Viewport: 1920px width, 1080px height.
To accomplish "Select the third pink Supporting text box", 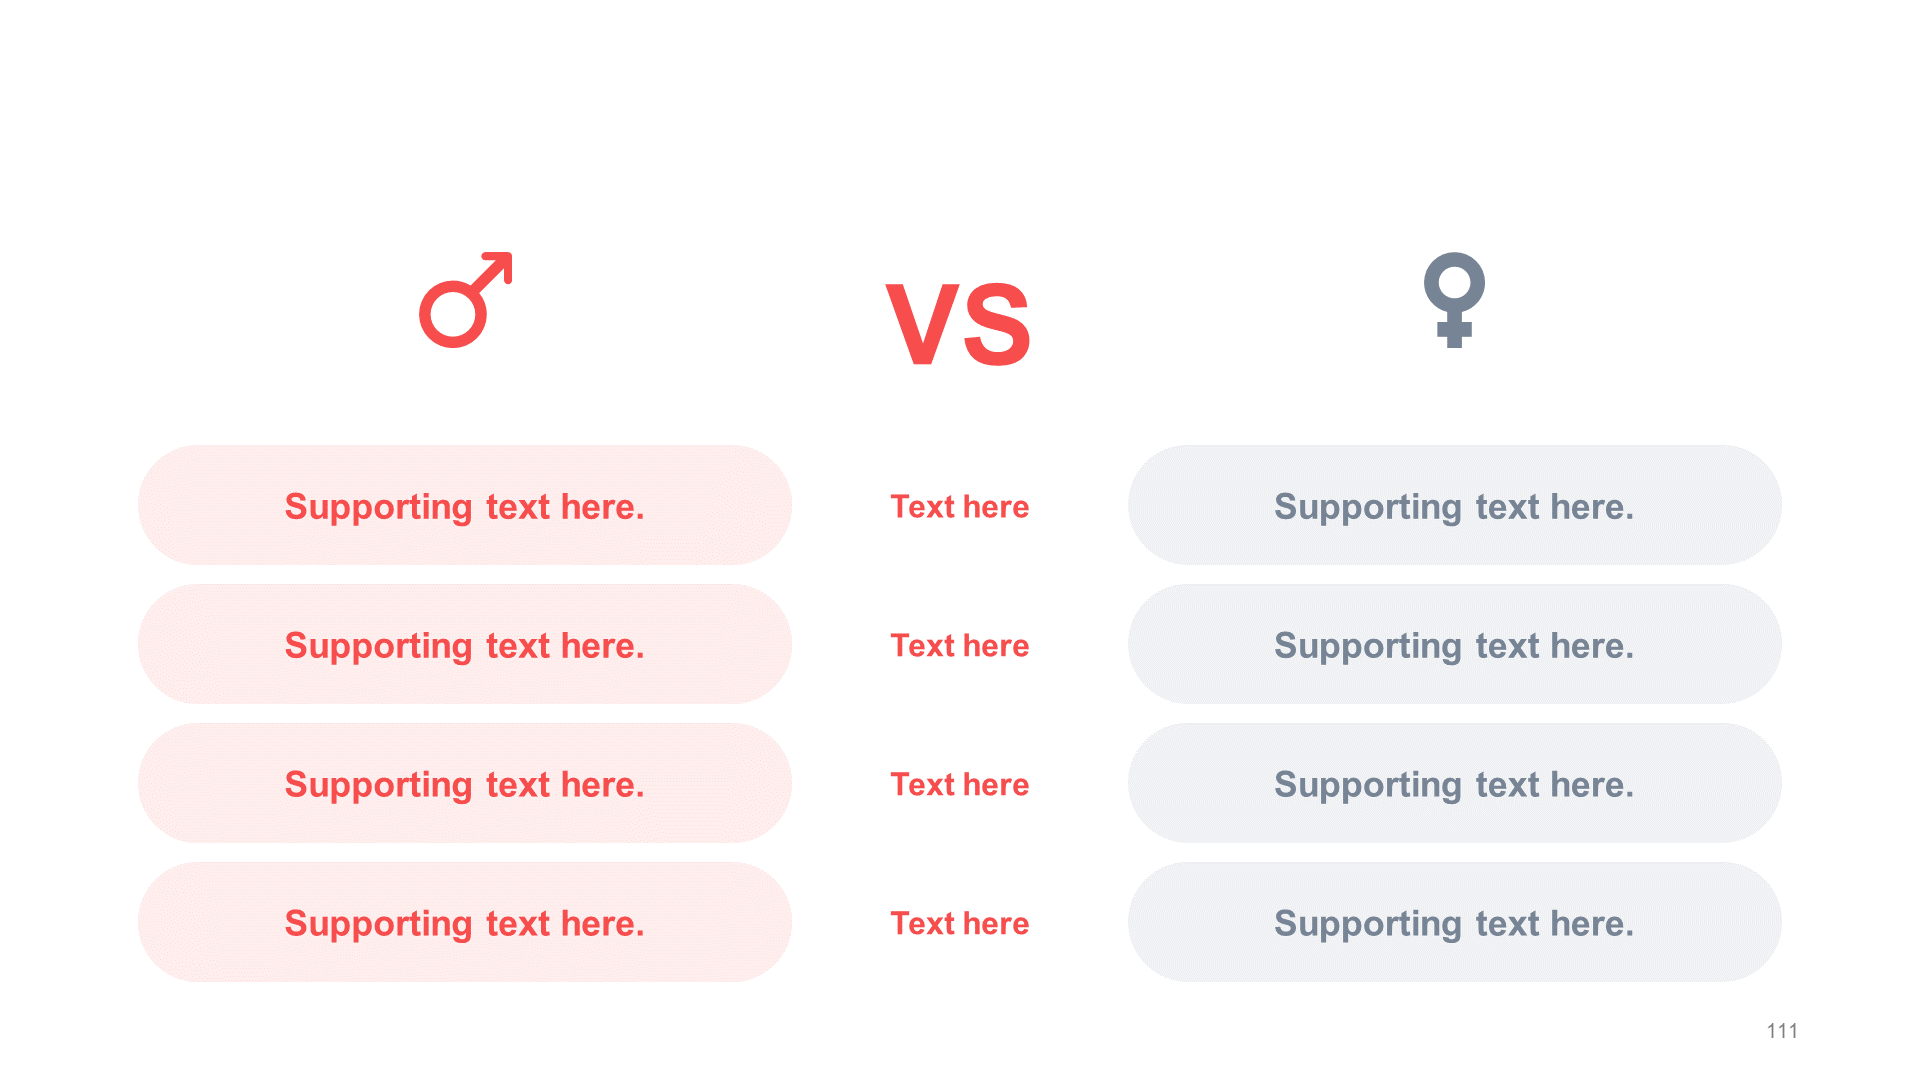I will tap(465, 783).
